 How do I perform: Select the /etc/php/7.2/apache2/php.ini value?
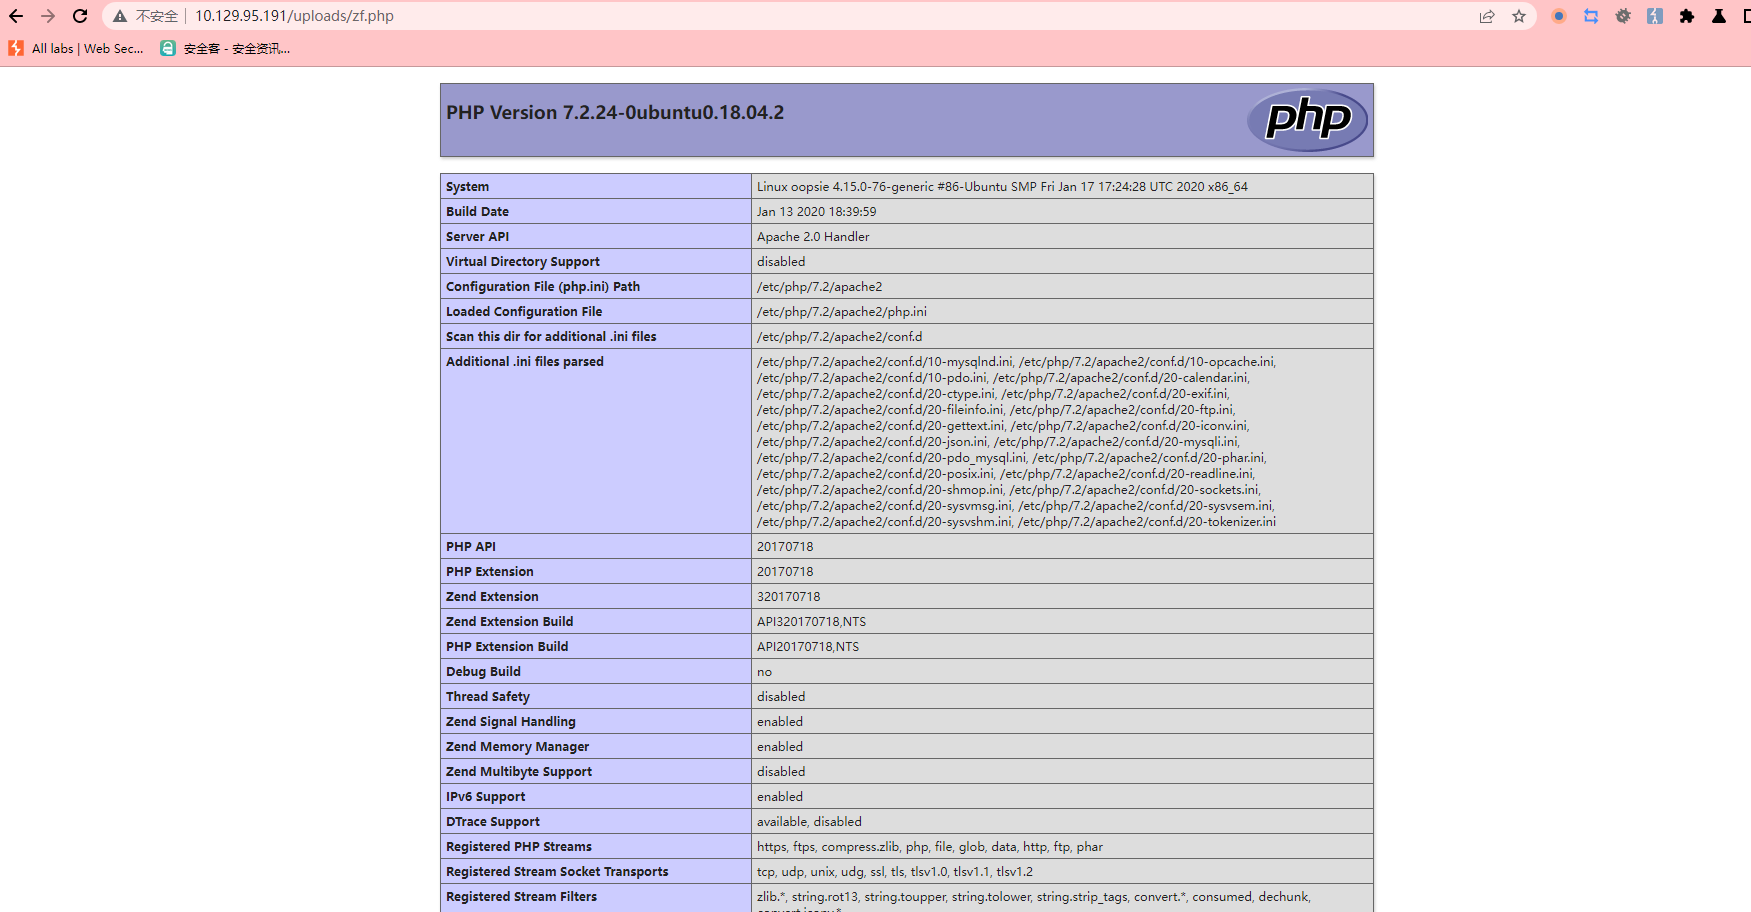(842, 312)
